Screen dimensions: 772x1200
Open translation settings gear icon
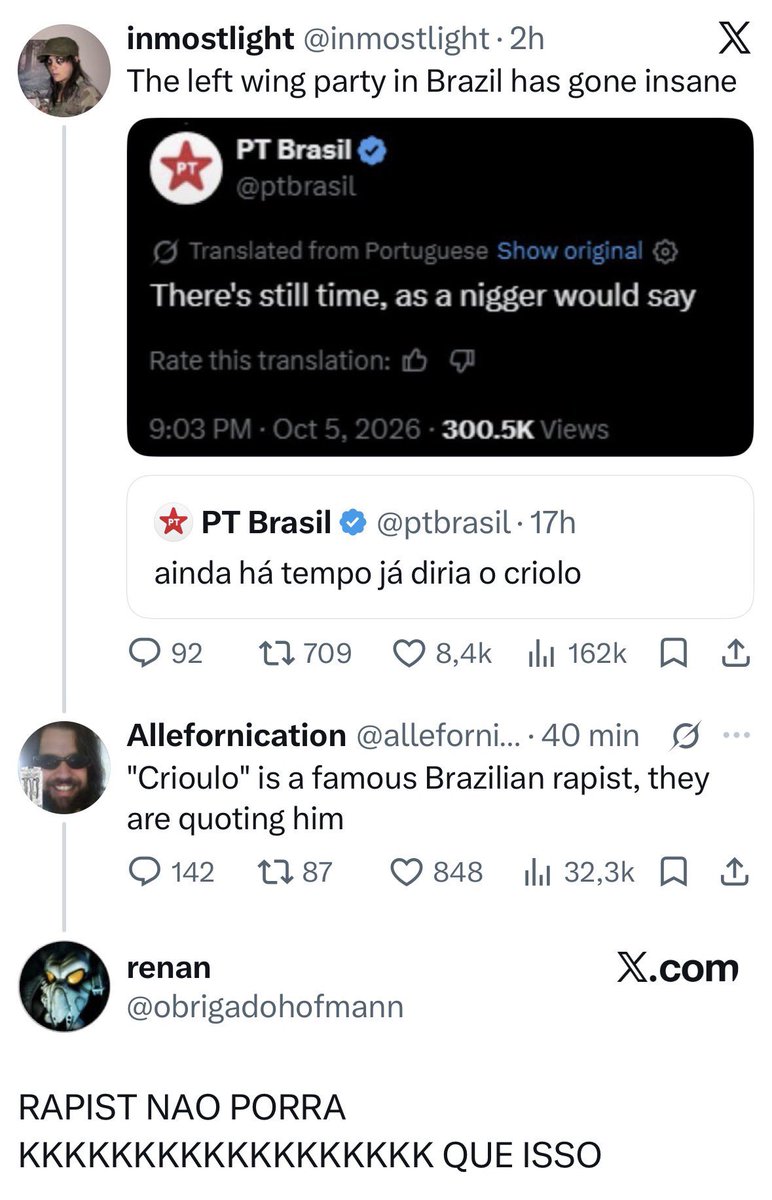[665, 251]
